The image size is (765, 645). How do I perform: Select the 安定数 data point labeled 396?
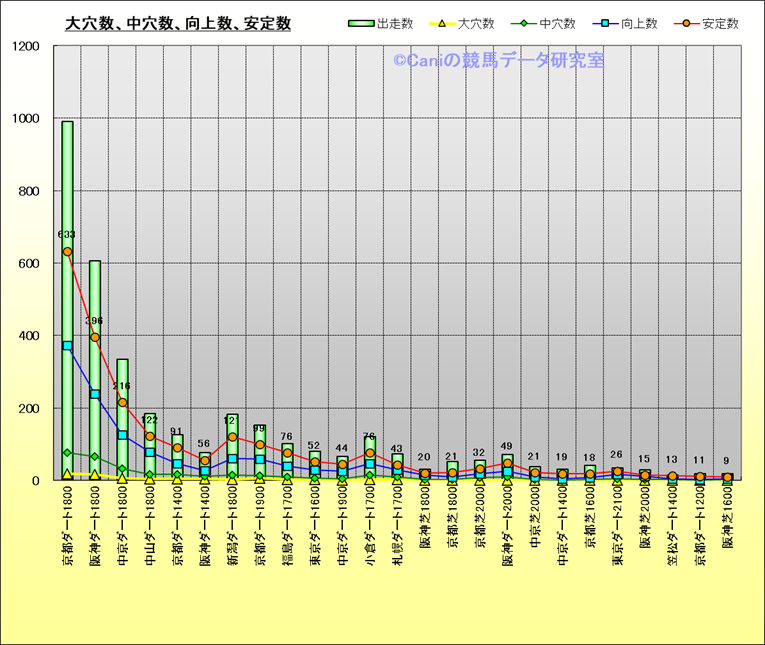95,337
